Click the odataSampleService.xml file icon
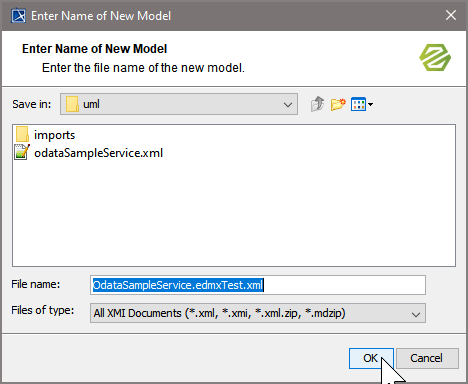This screenshot has width=468, height=384. (22, 152)
